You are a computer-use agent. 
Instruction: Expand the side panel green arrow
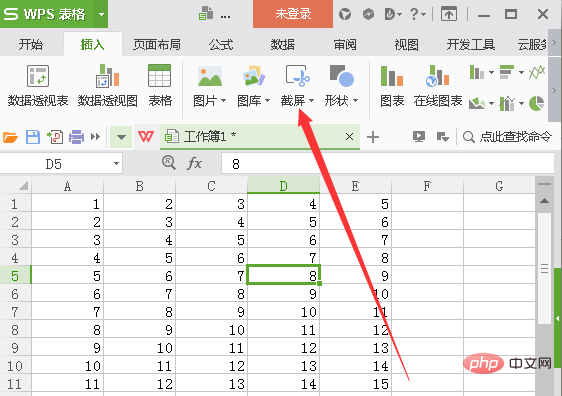(x=558, y=318)
